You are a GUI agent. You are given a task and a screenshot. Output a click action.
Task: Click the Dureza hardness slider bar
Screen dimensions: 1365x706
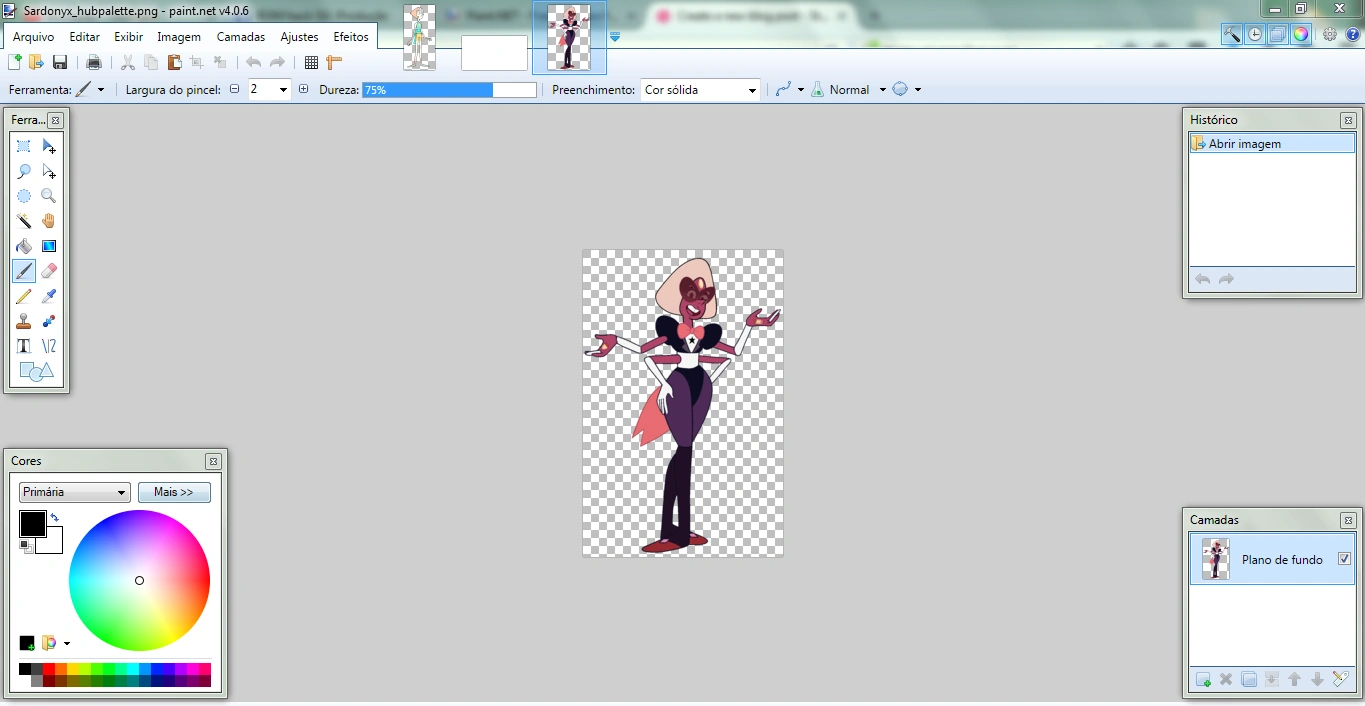click(450, 90)
